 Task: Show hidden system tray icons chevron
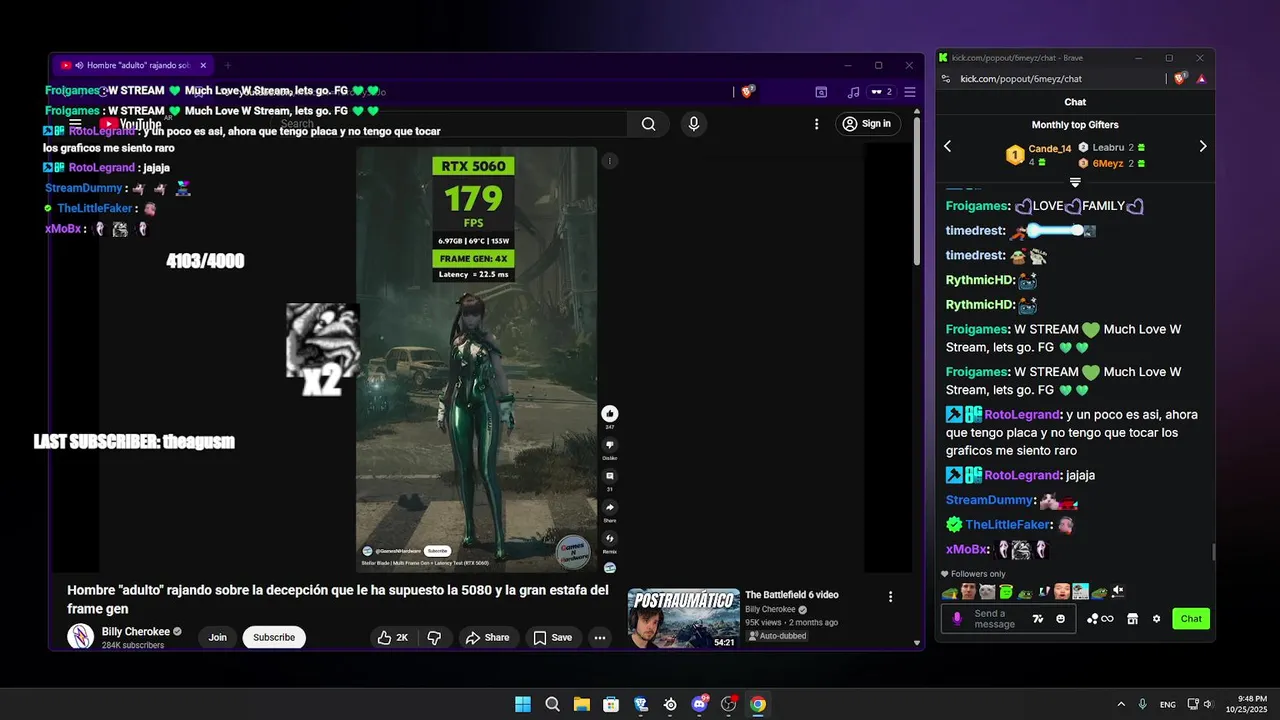[x=1121, y=704]
